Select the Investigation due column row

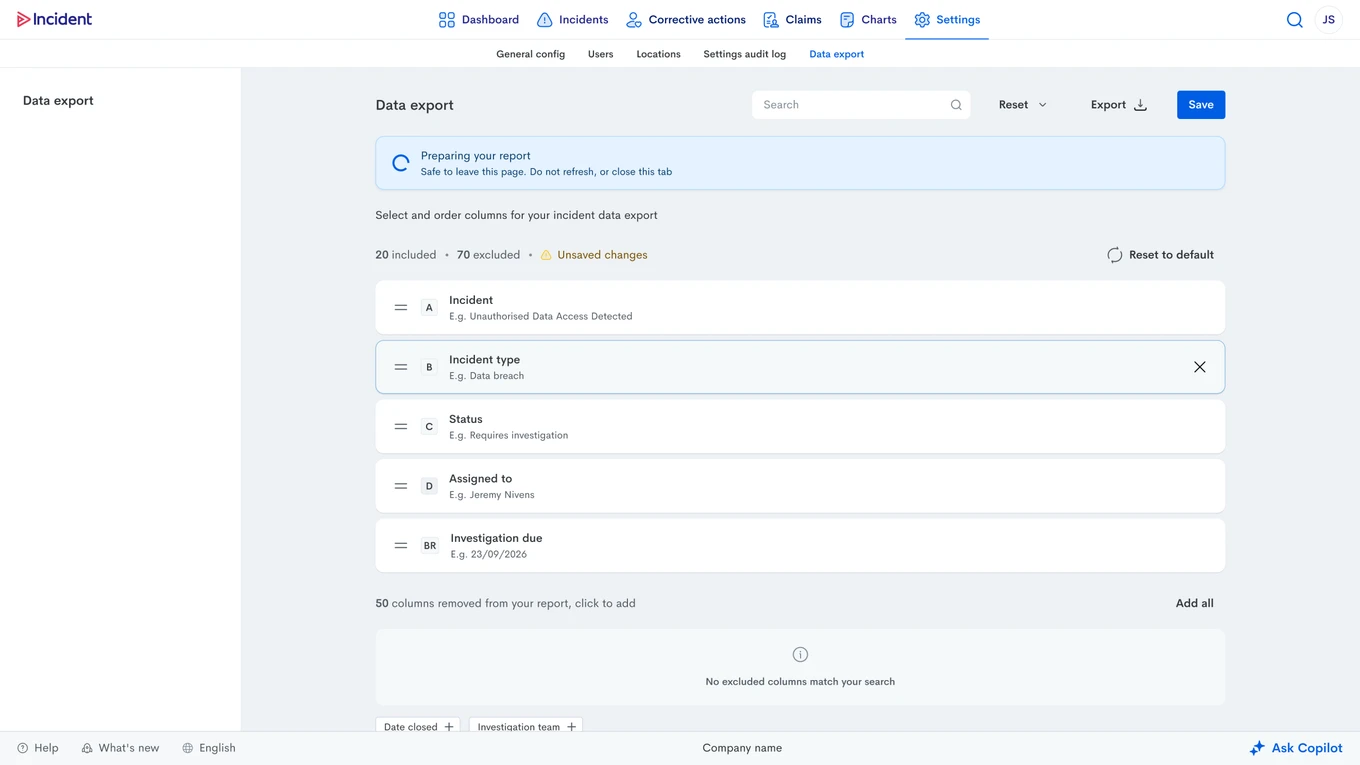[x=800, y=545]
